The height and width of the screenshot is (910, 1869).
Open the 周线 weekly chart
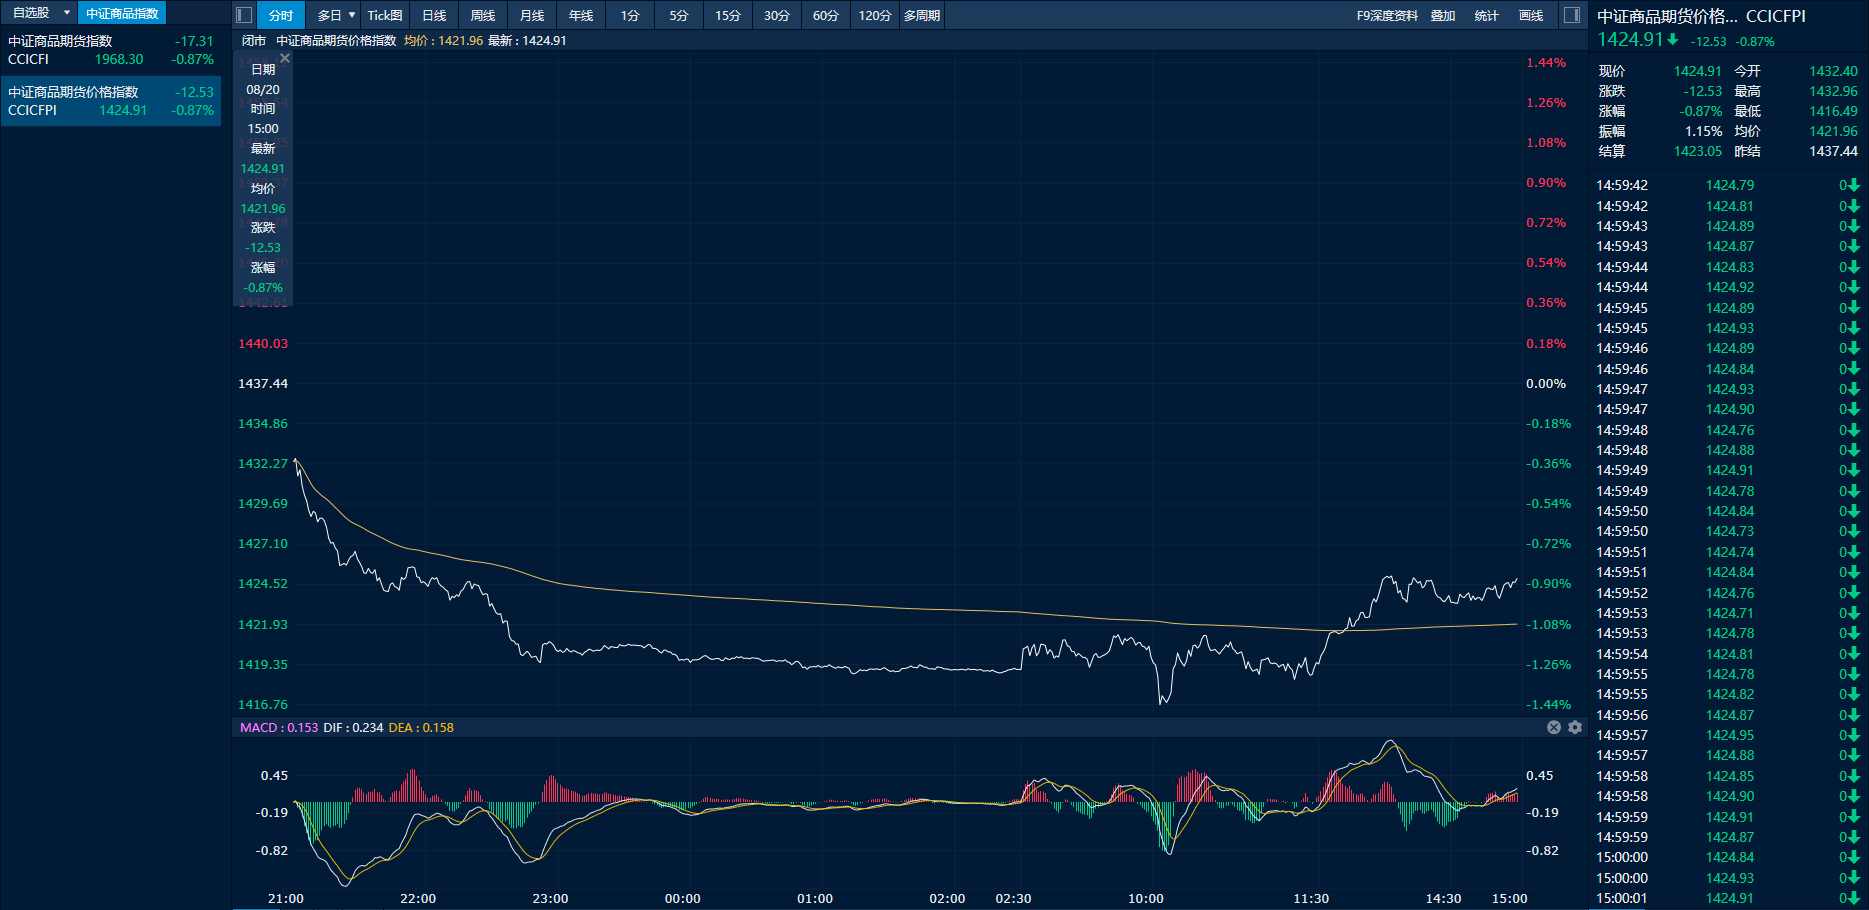pos(483,15)
